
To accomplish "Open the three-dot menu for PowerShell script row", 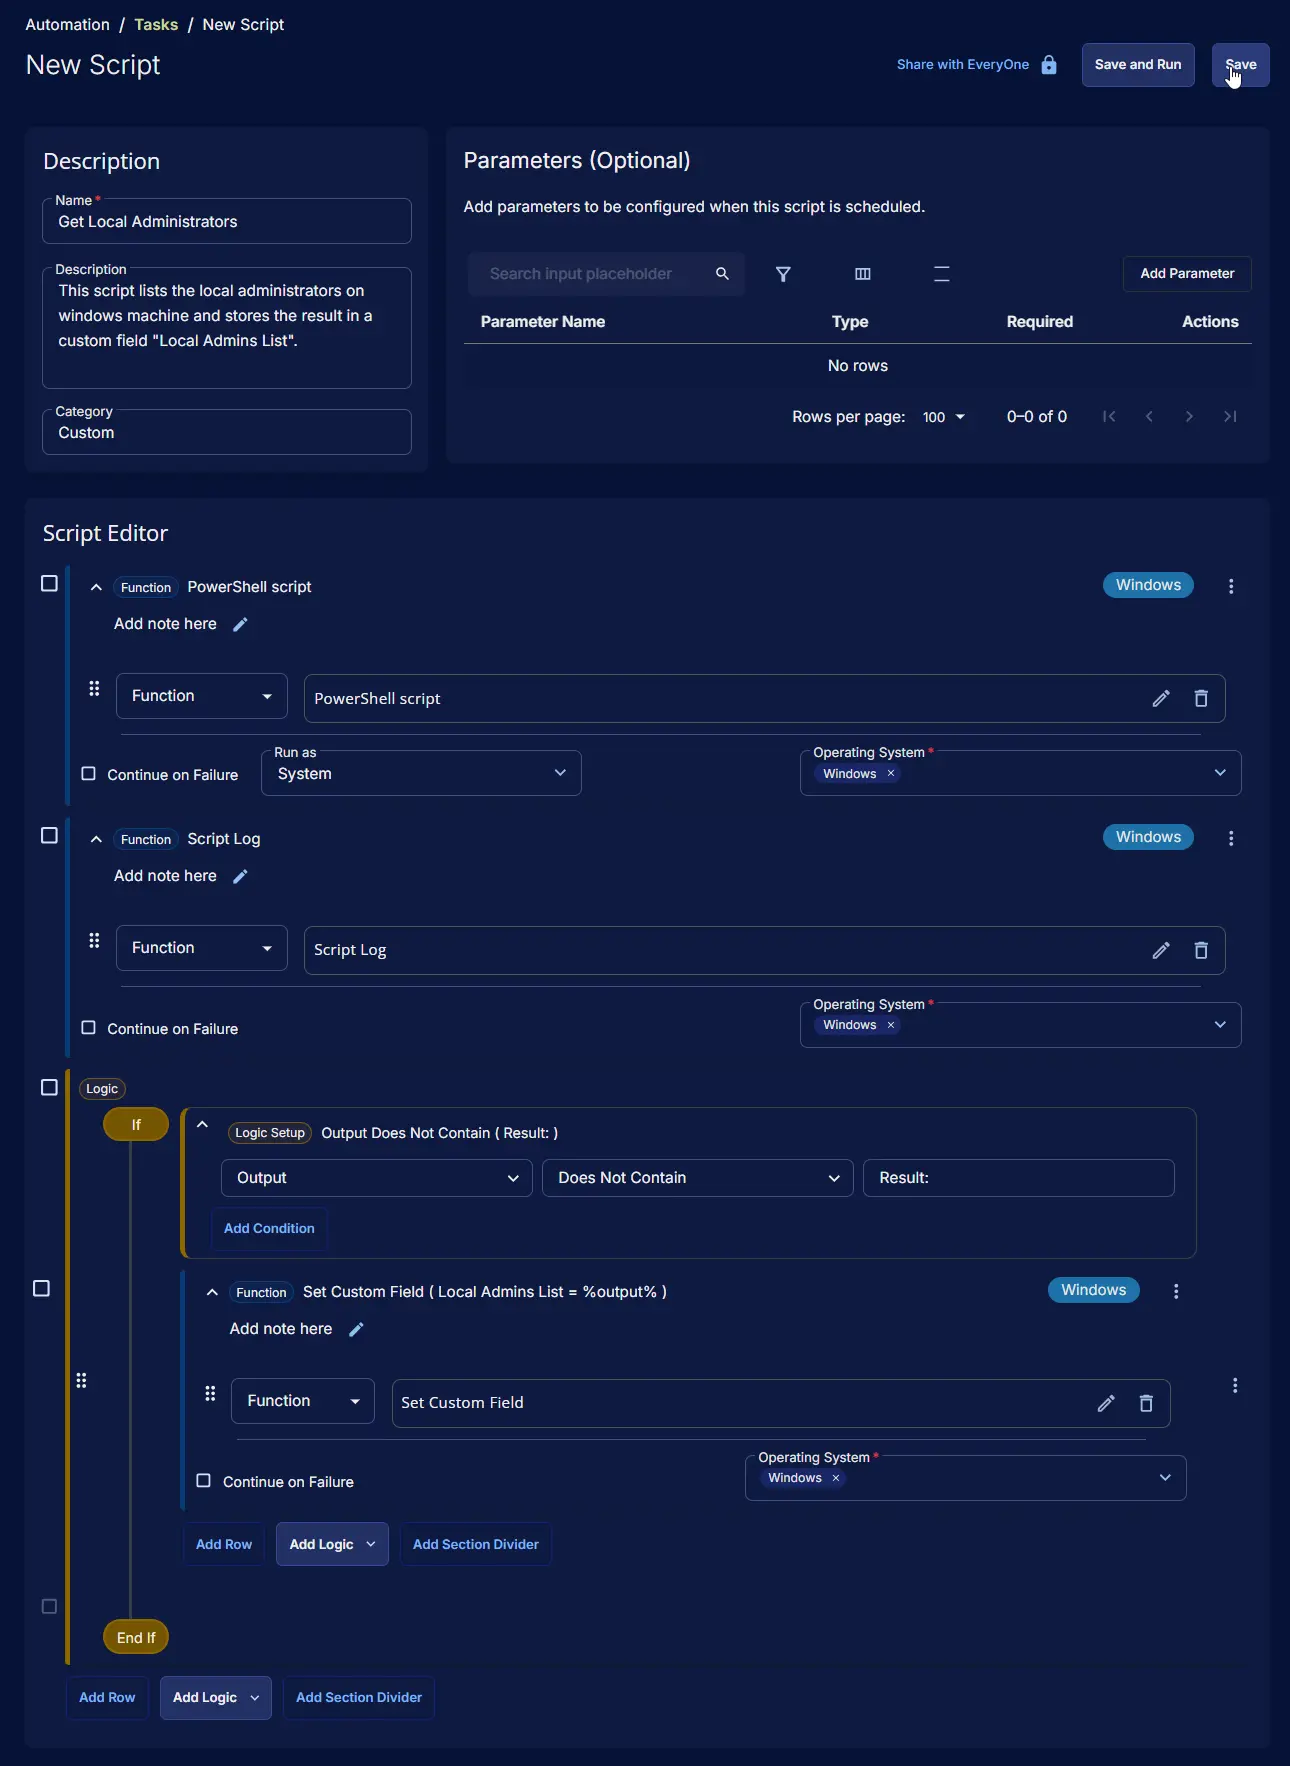I will 1231,587.
